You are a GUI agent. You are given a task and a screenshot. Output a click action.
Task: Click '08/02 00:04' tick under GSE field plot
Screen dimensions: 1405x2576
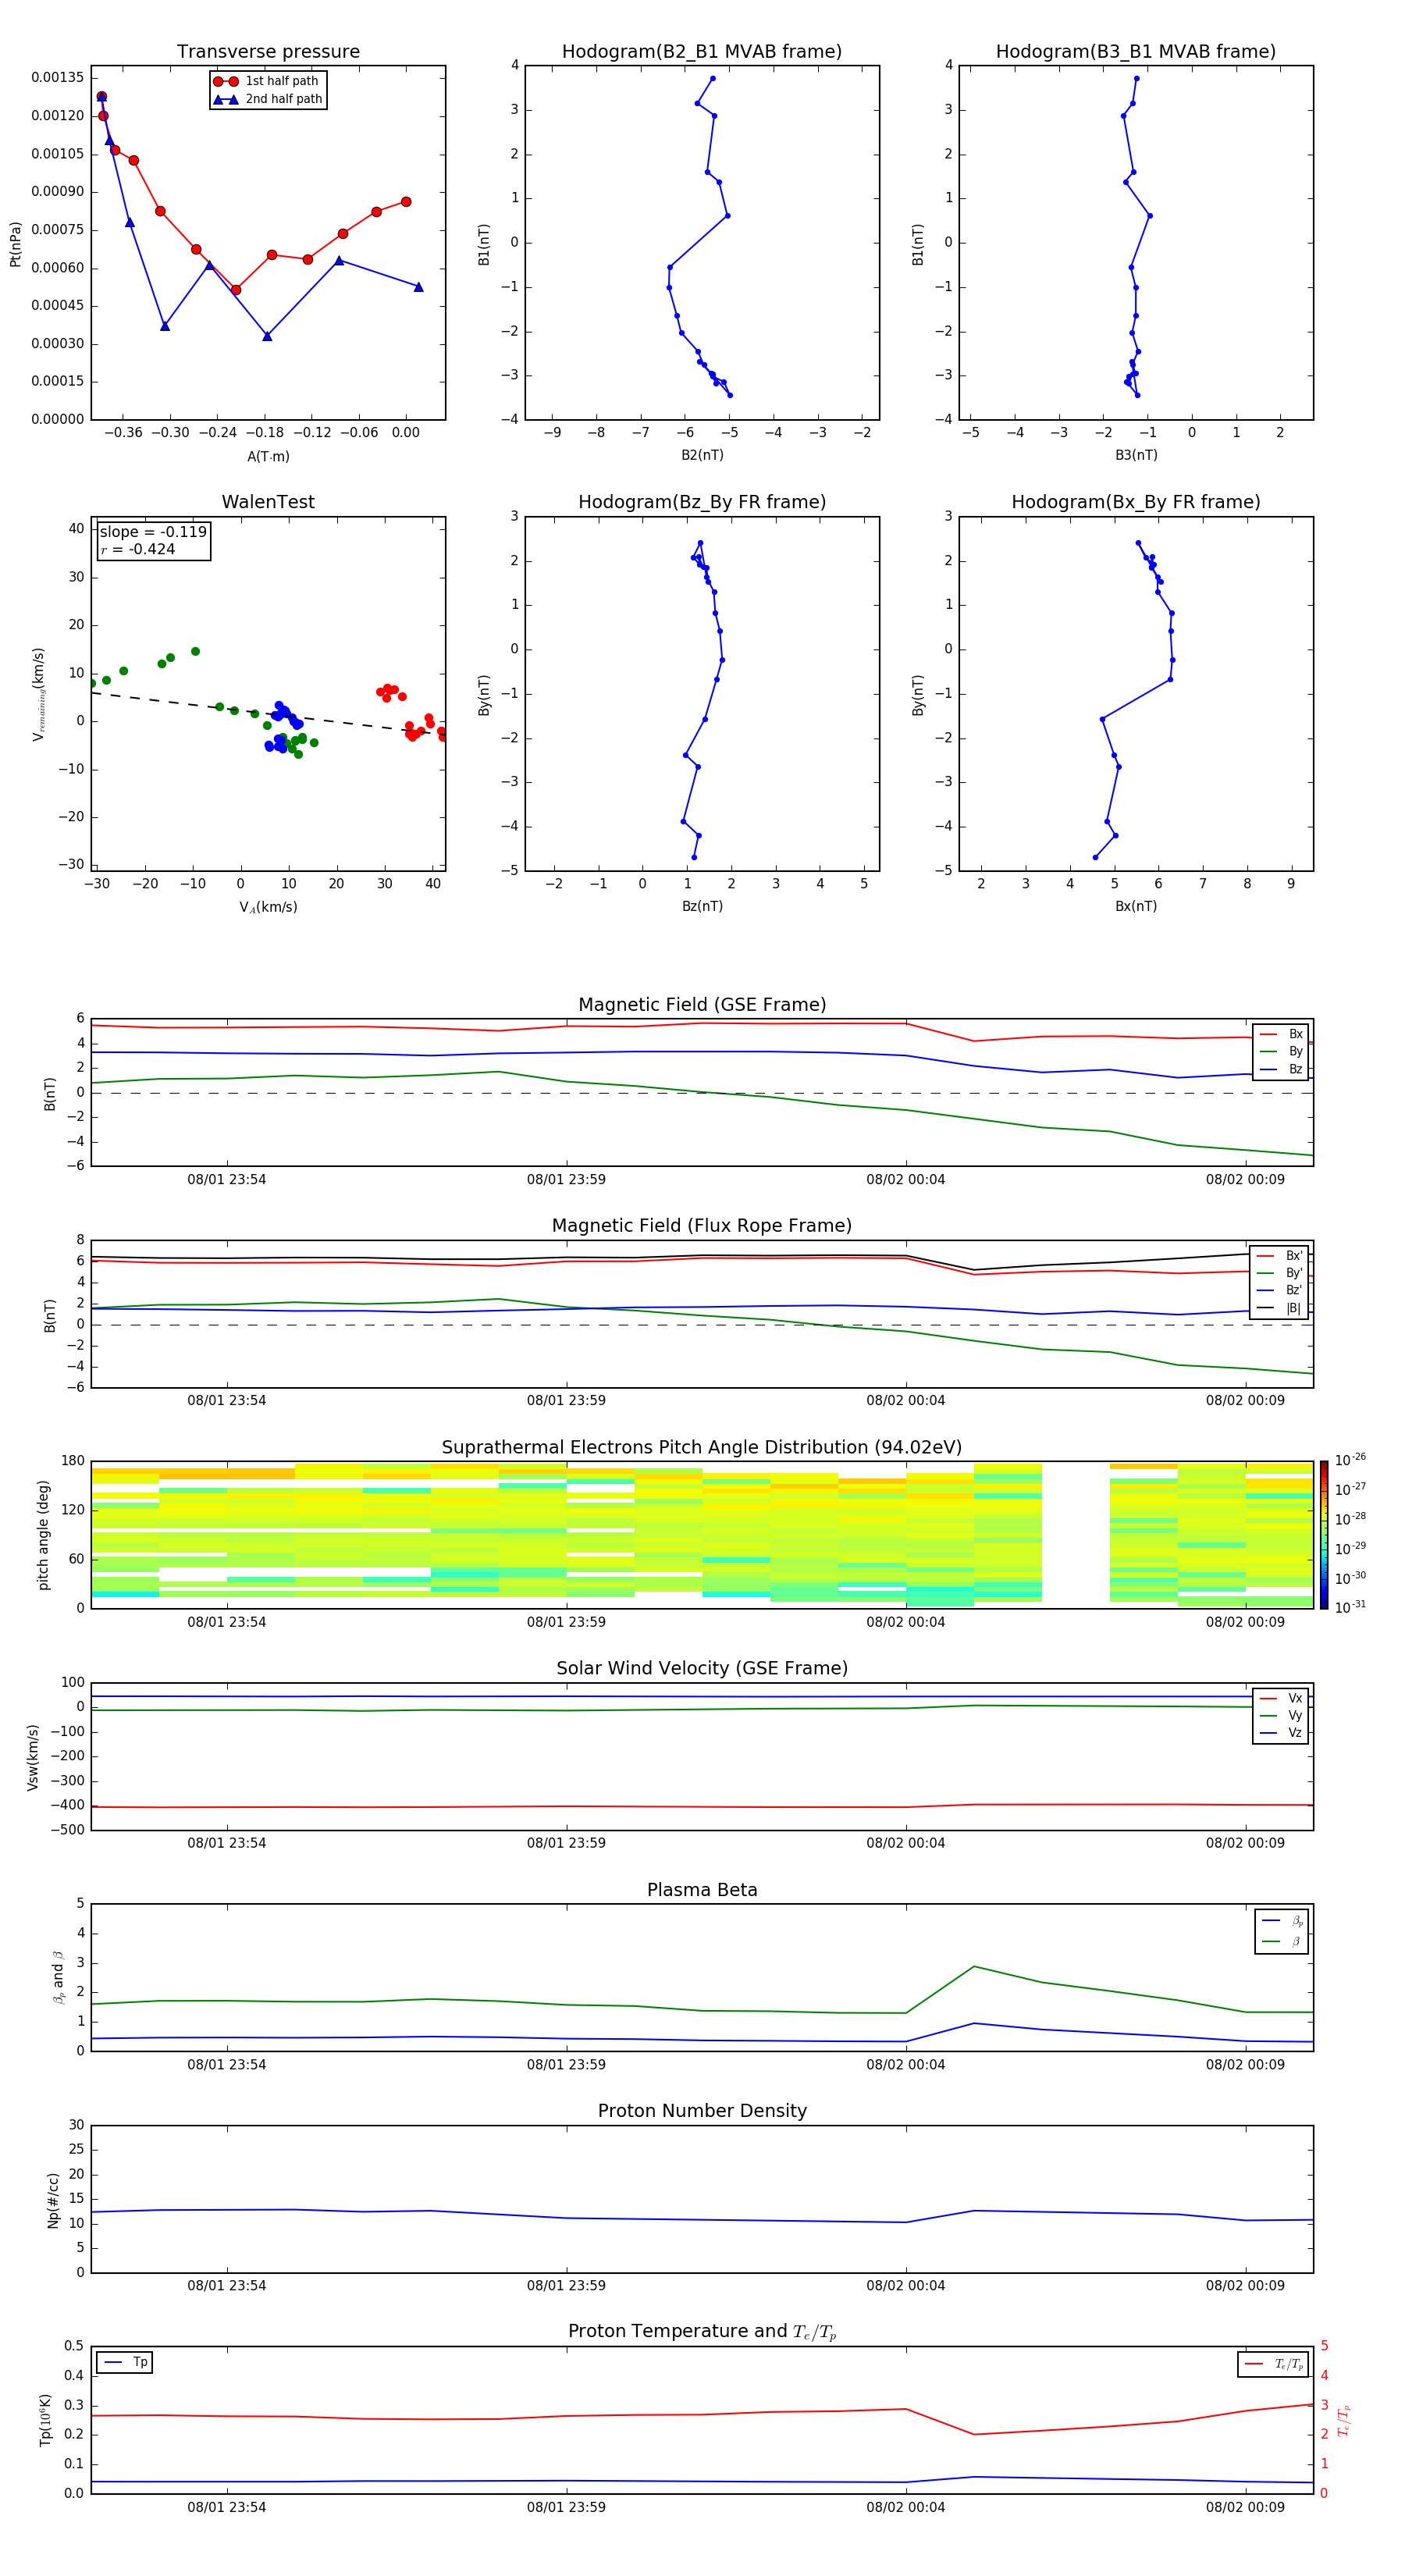coord(905,1180)
